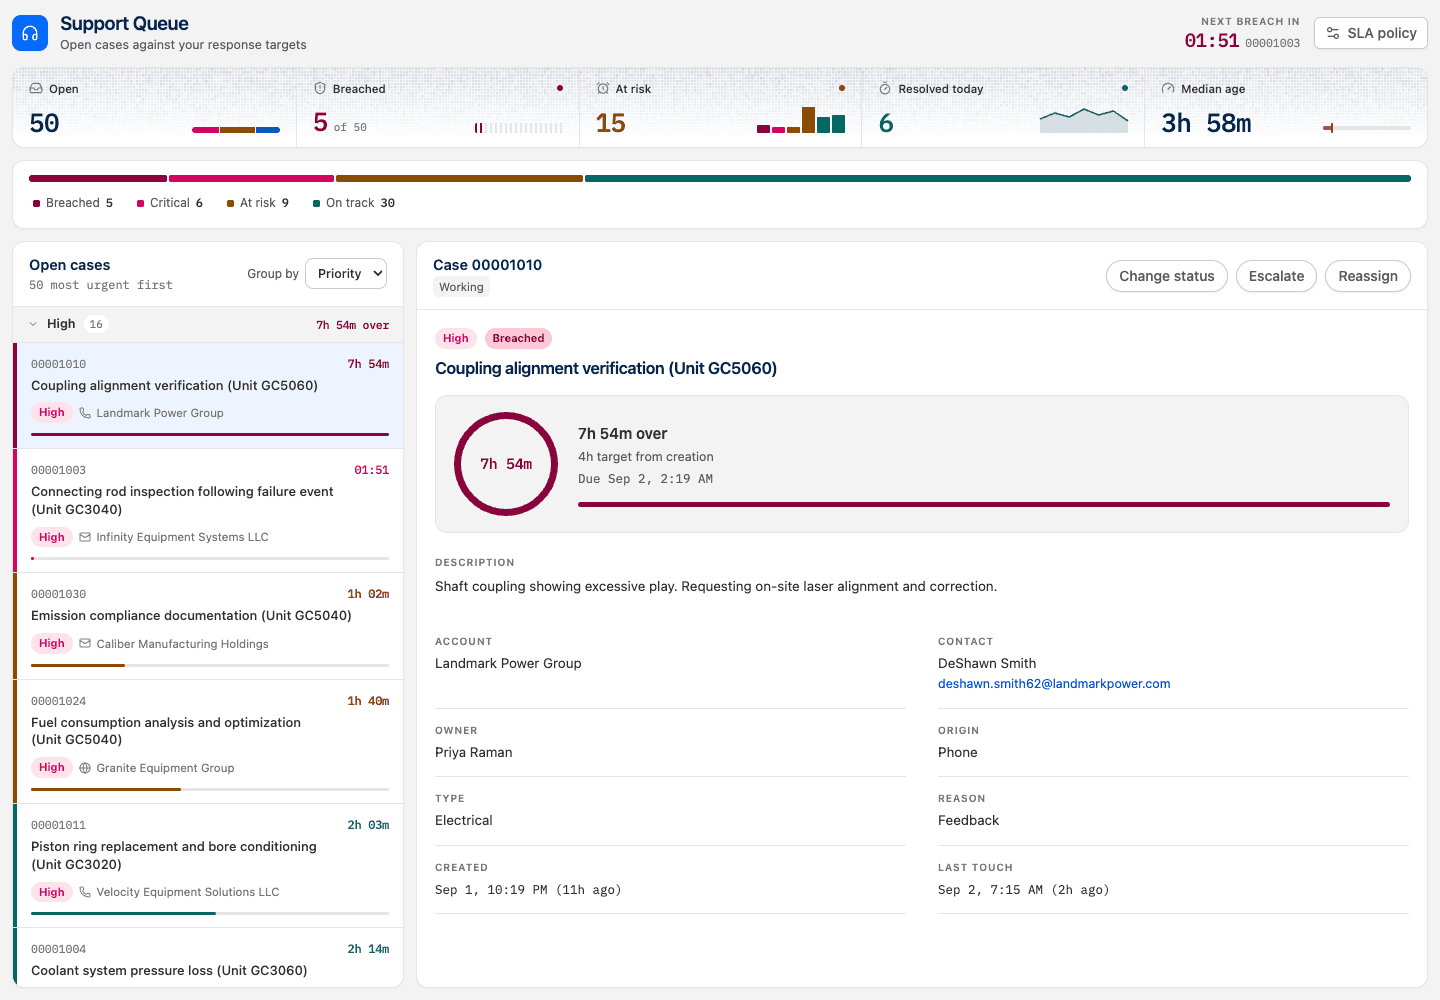Click the Change status button
1440x1000 pixels.
1166,276
